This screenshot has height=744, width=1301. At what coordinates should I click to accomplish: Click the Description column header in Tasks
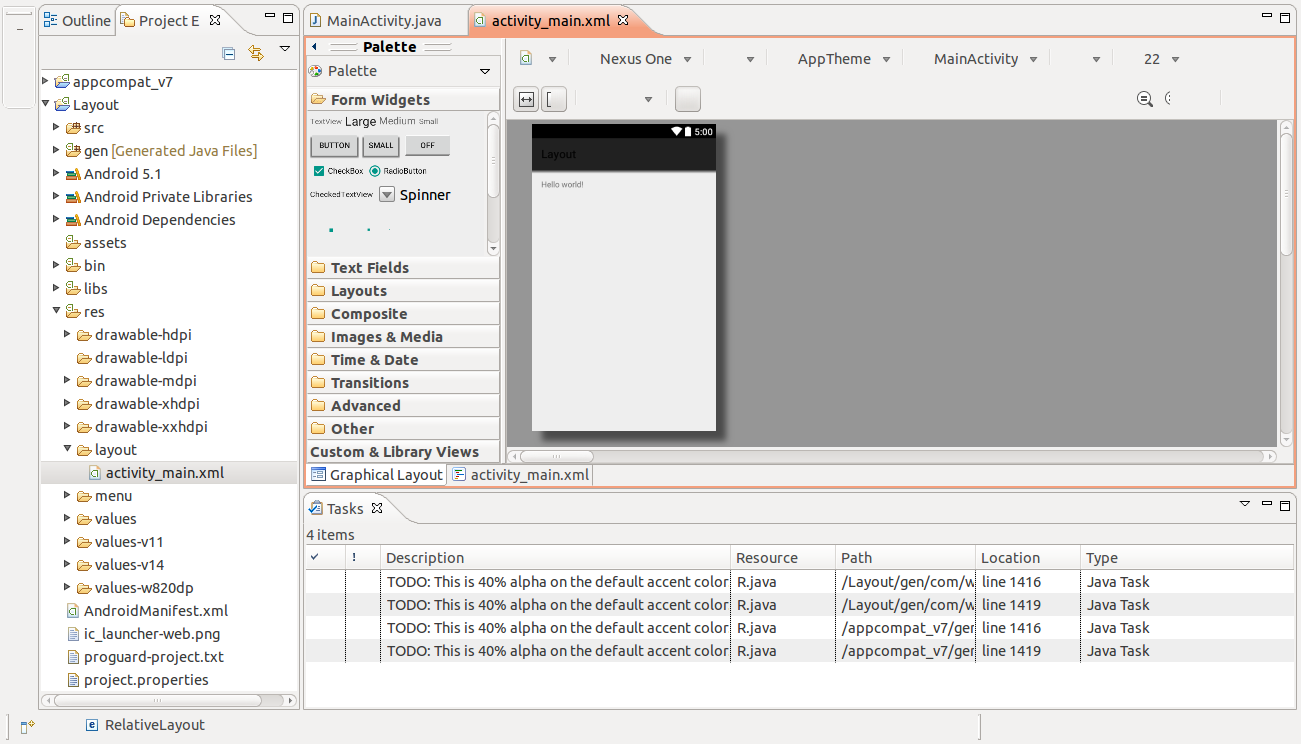(555, 558)
